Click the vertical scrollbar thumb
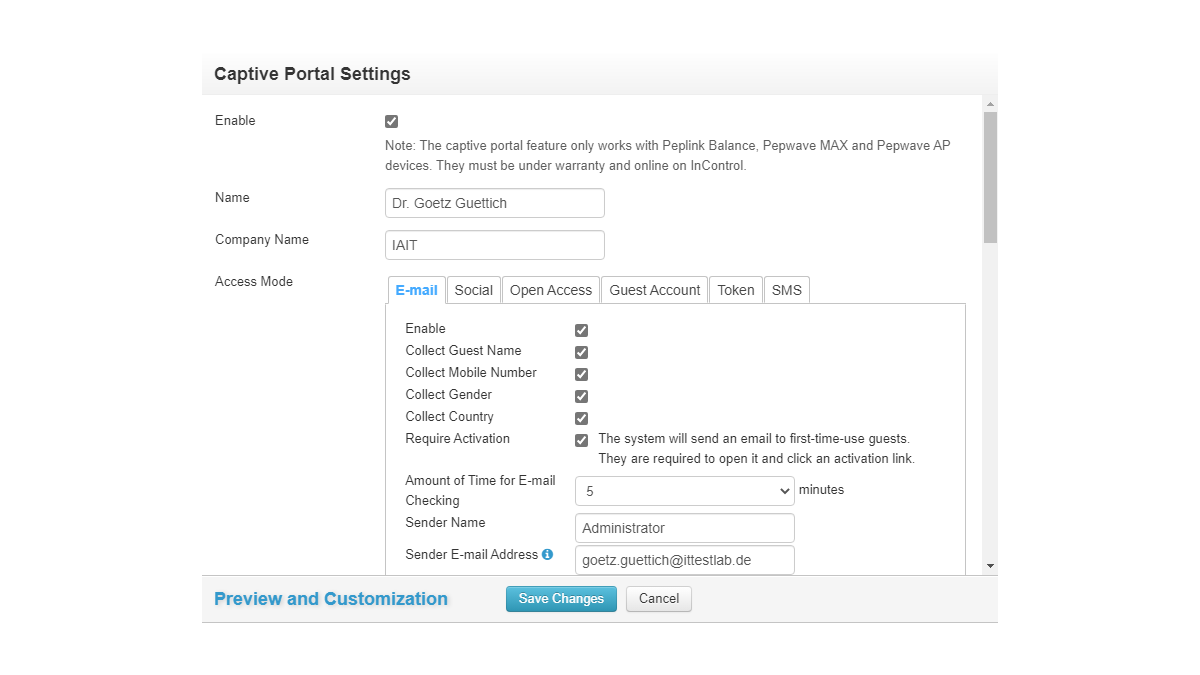Screen dimensions: 1200x675 (990, 176)
